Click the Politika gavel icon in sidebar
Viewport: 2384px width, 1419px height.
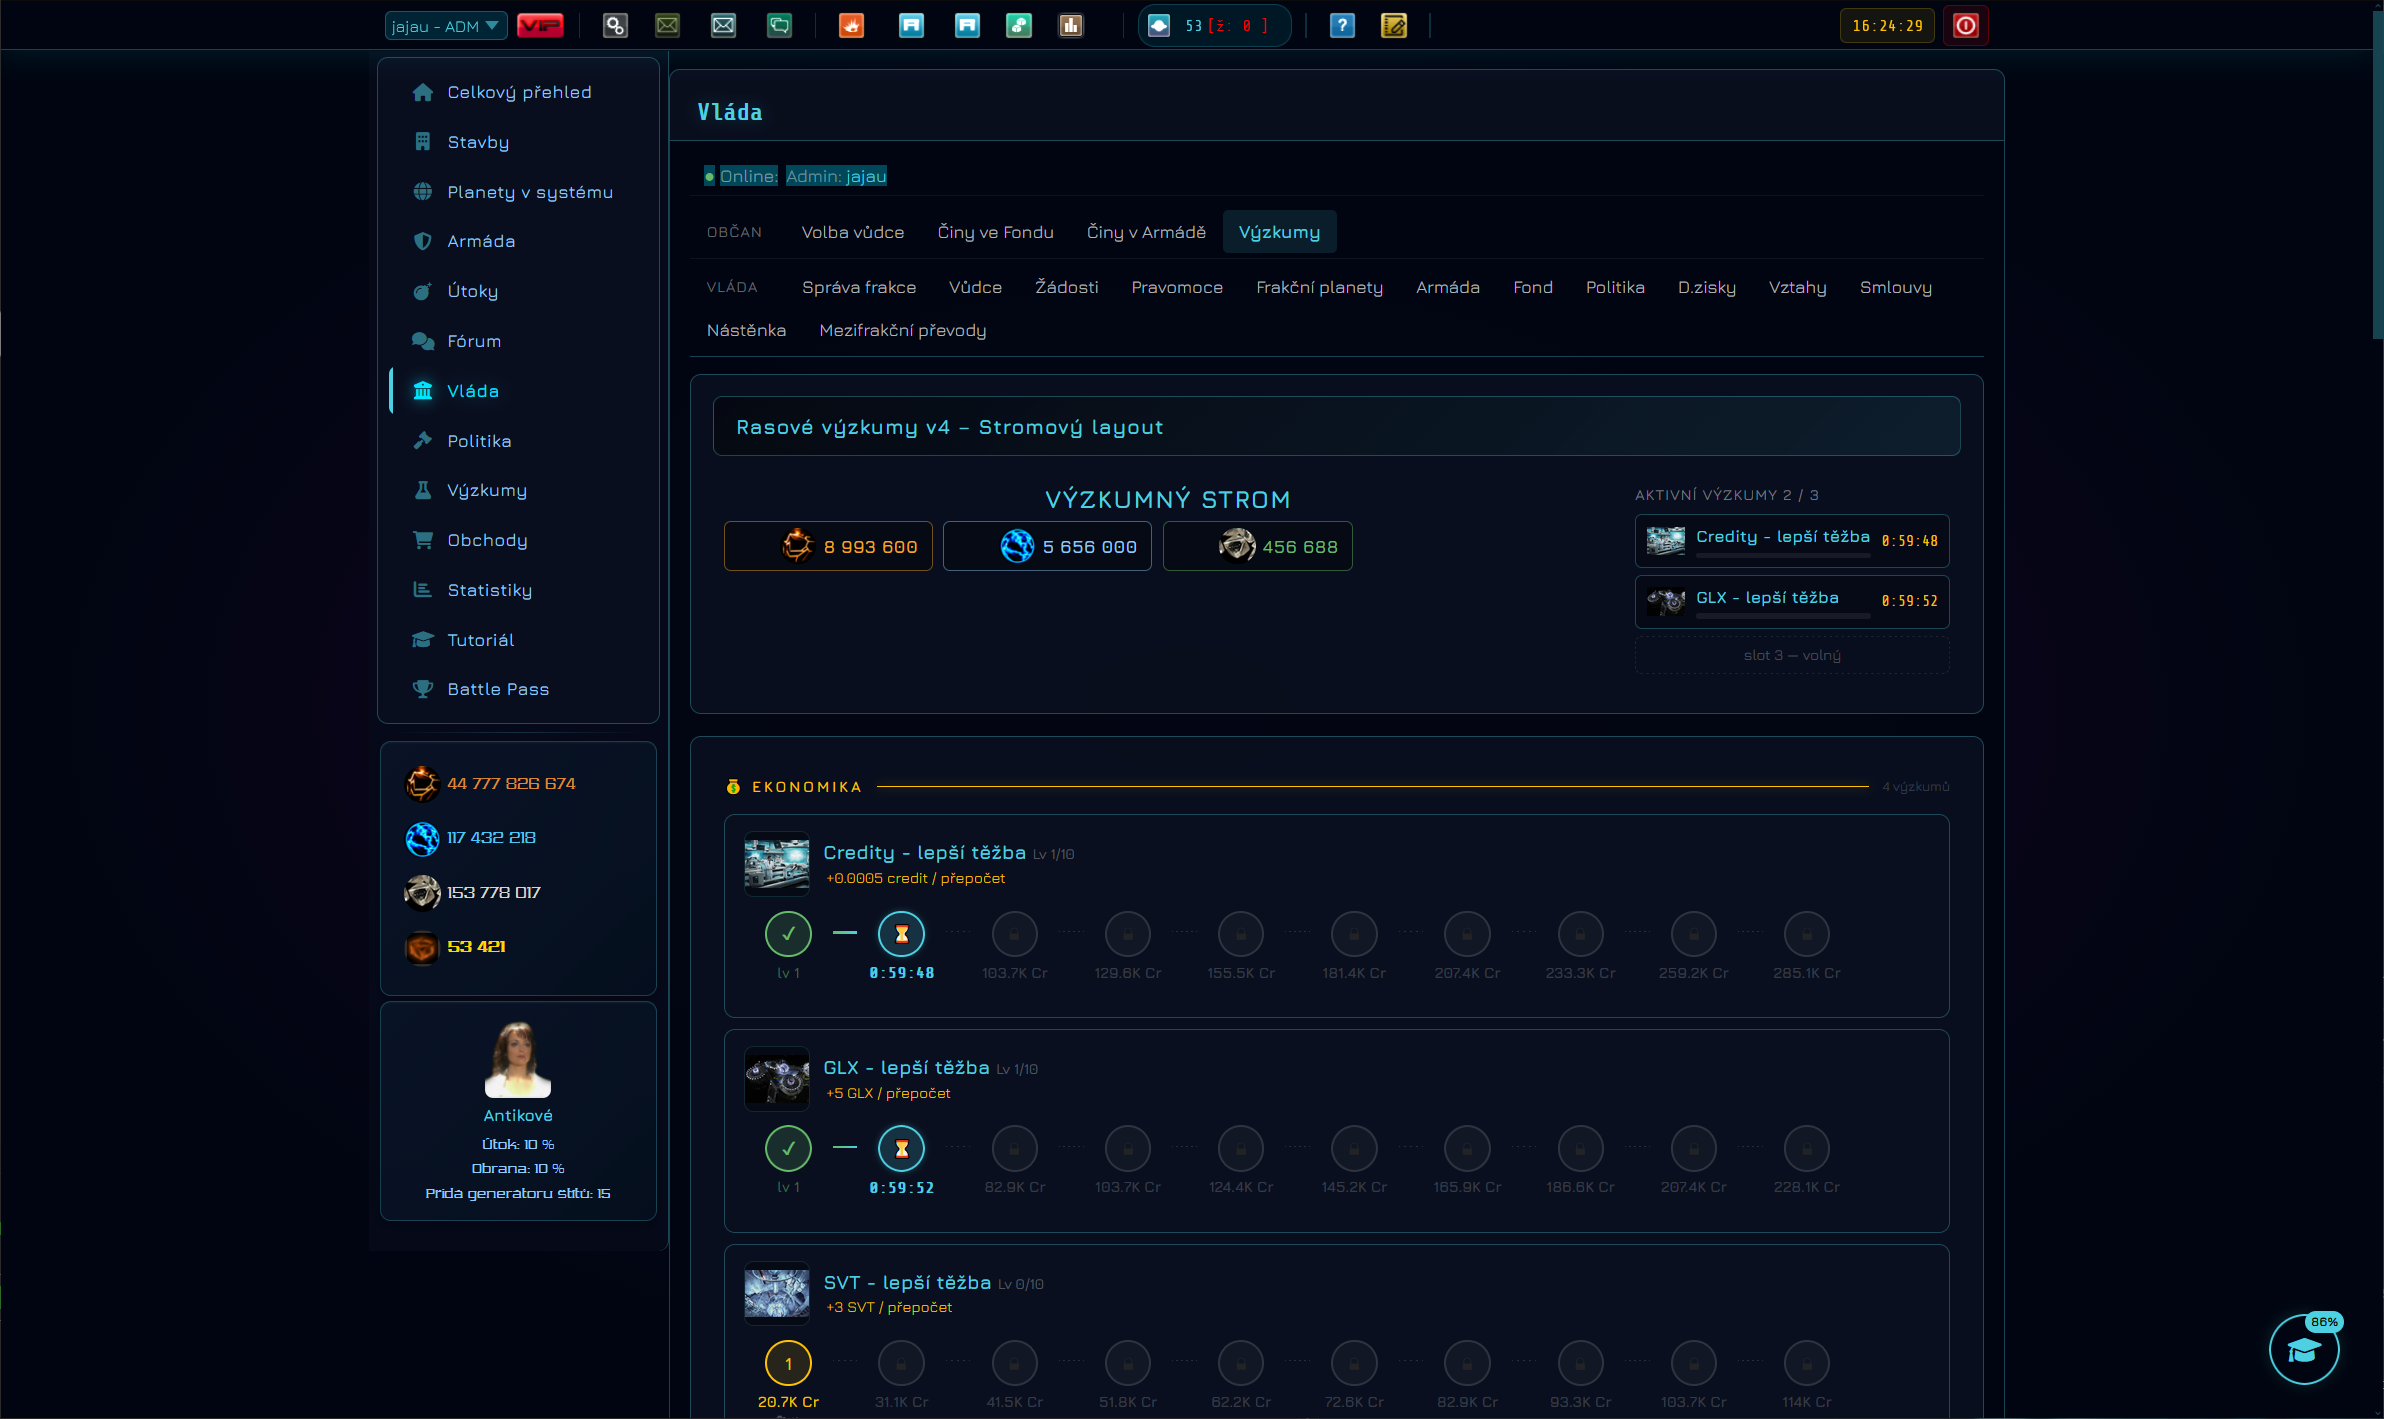pos(423,440)
